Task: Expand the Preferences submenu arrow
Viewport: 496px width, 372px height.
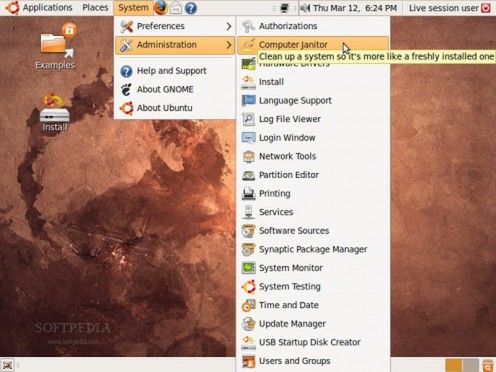Action: pyautogui.click(x=229, y=26)
